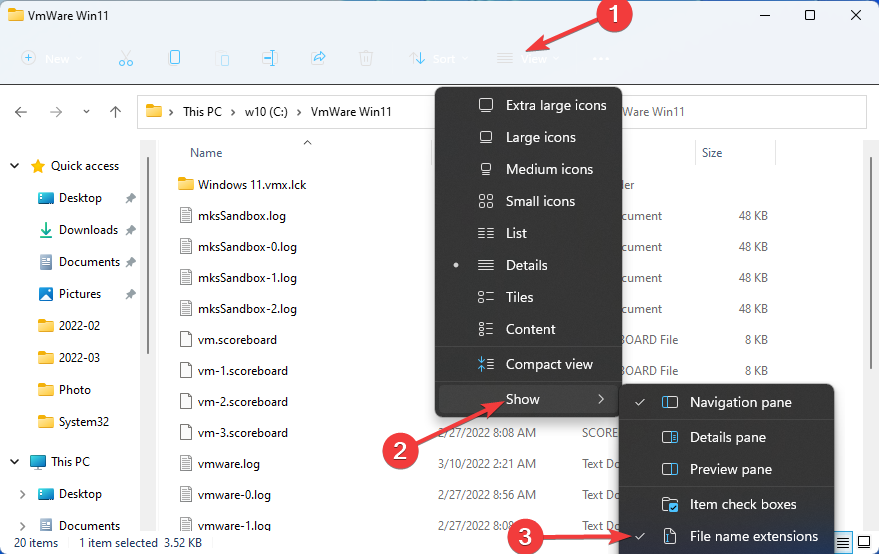The height and width of the screenshot is (554, 879).
Task: Click the Copy icon in toolbar
Action: (174, 58)
